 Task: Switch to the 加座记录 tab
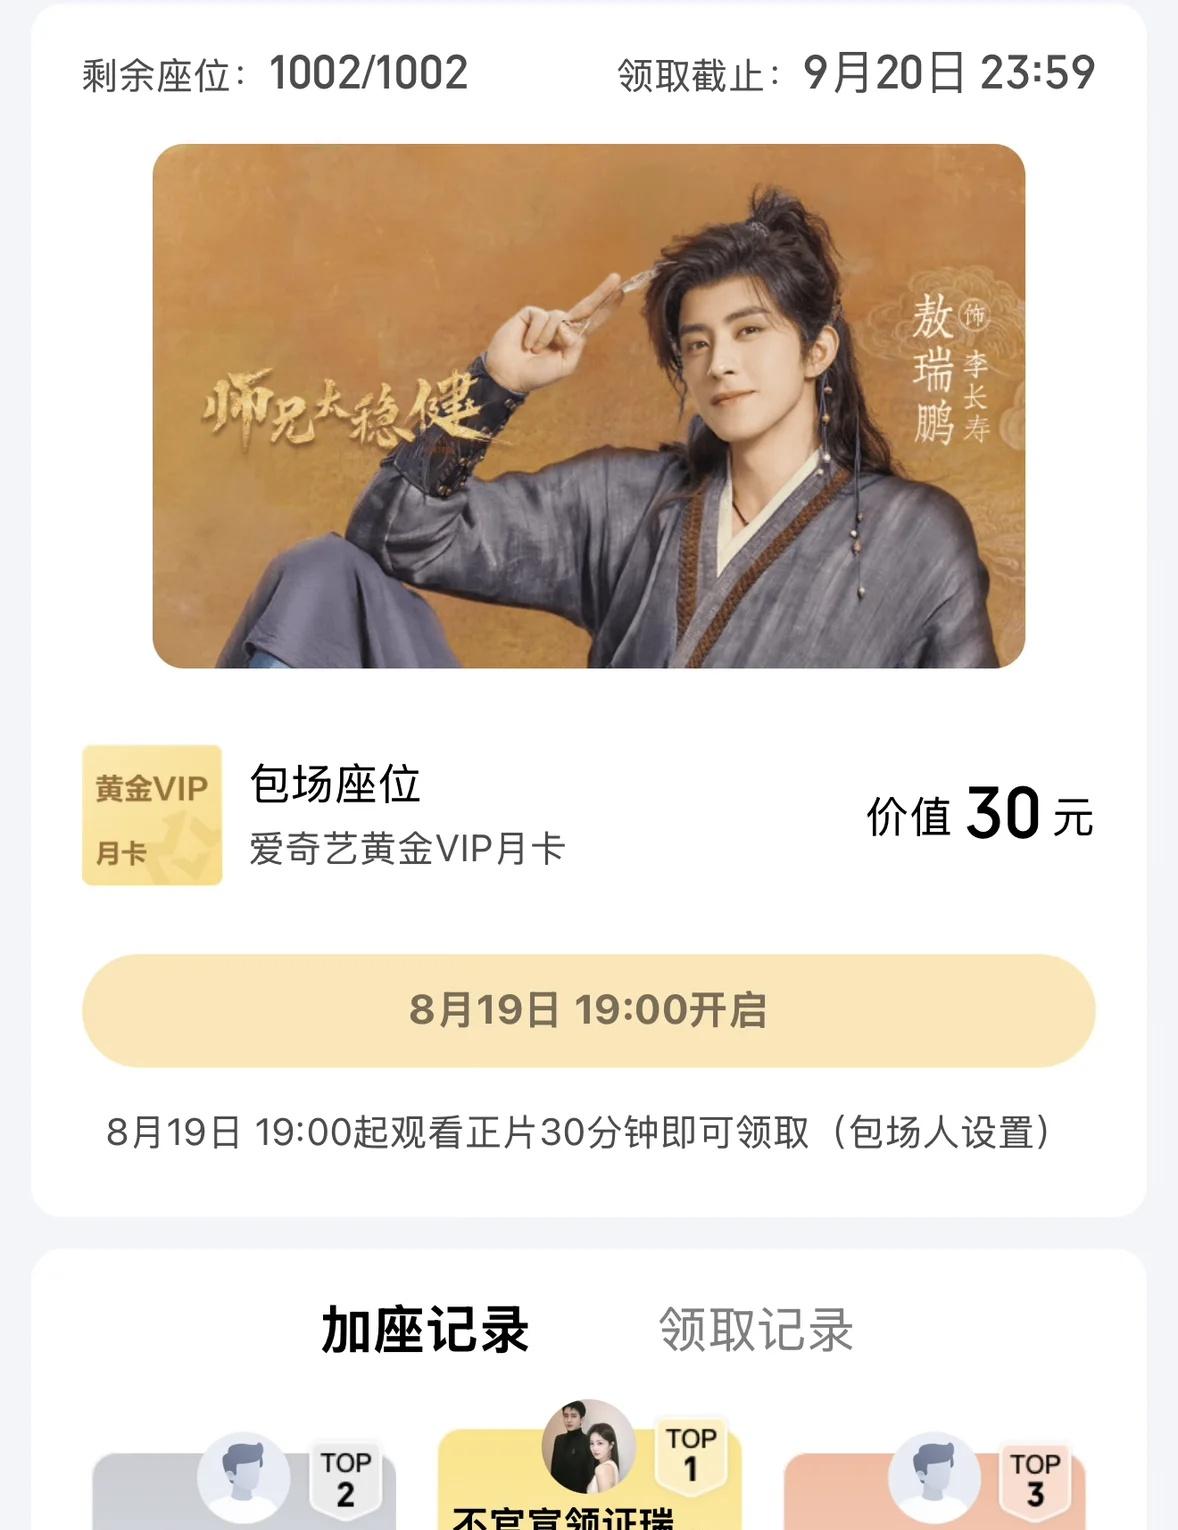(x=425, y=1329)
